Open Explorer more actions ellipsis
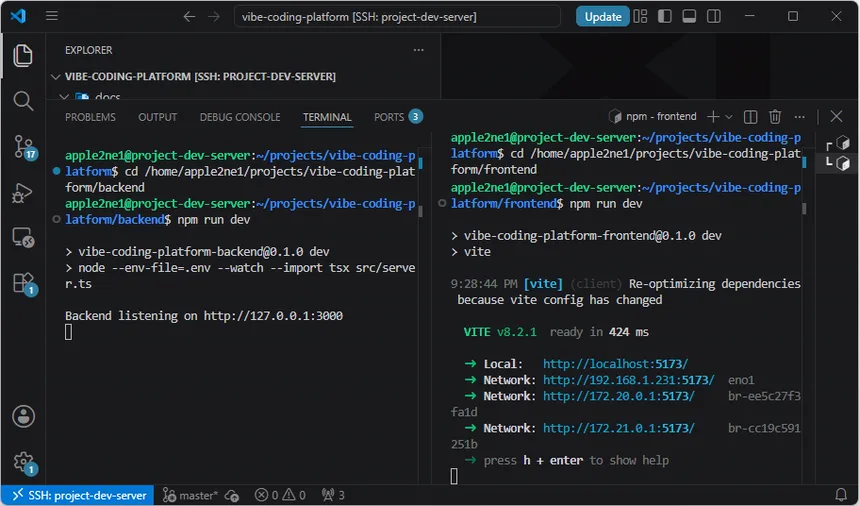The width and height of the screenshot is (860, 506). click(418, 50)
